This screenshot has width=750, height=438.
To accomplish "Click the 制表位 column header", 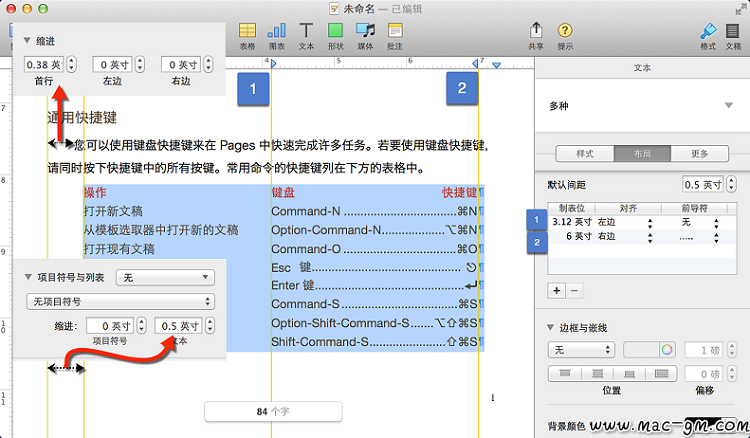I will [572, 208].
